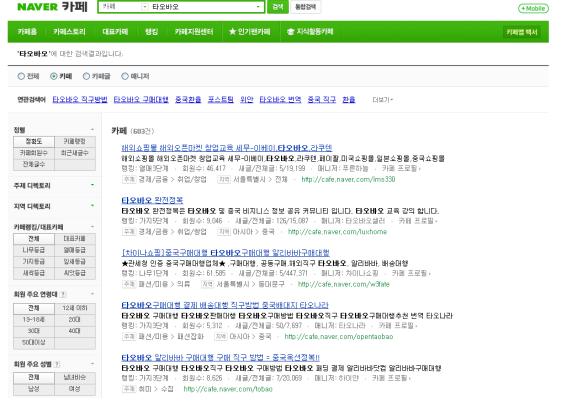The image size is (567, 402).
Task: Expand the 주제 디렉토리 section
Action: [92, 185]
